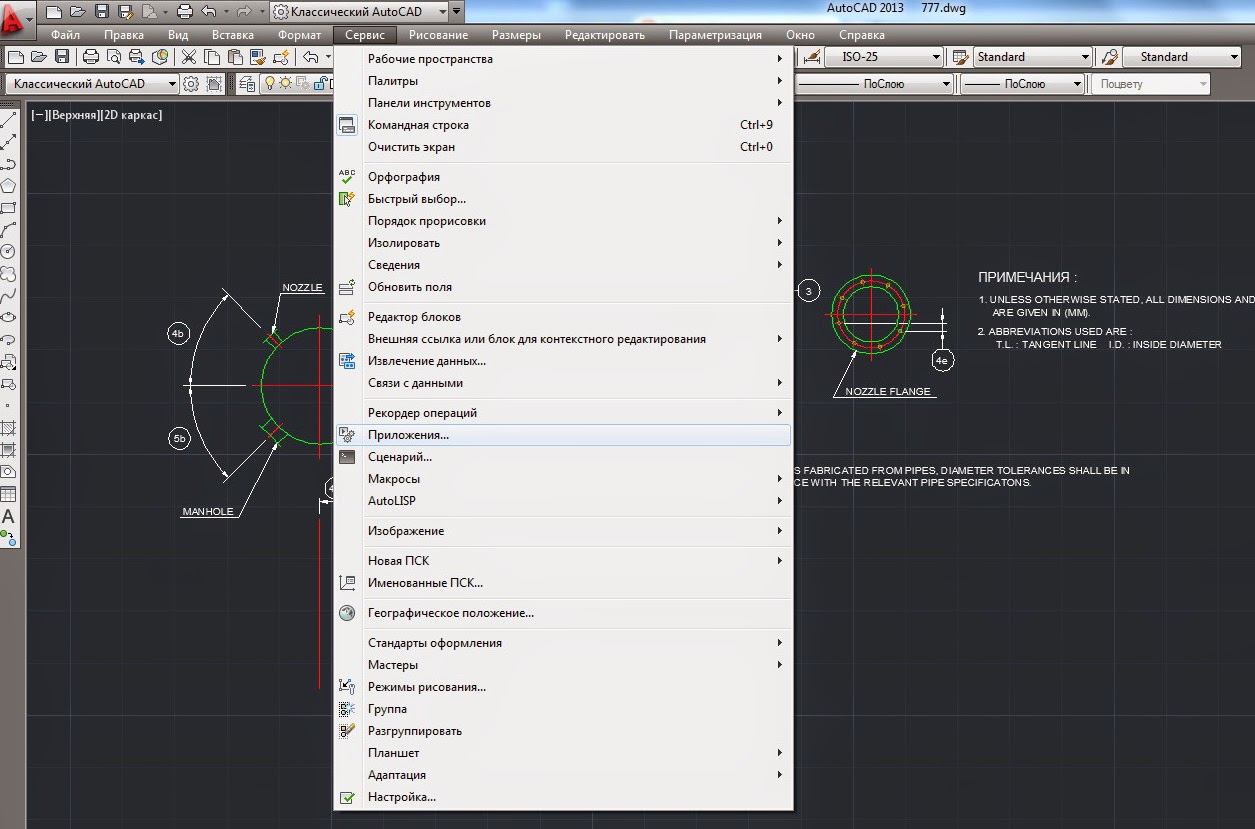The height and width of the screenshot is (829, 1255).
Task: Click the Table Style icon
Action: (x=959, y=57)
